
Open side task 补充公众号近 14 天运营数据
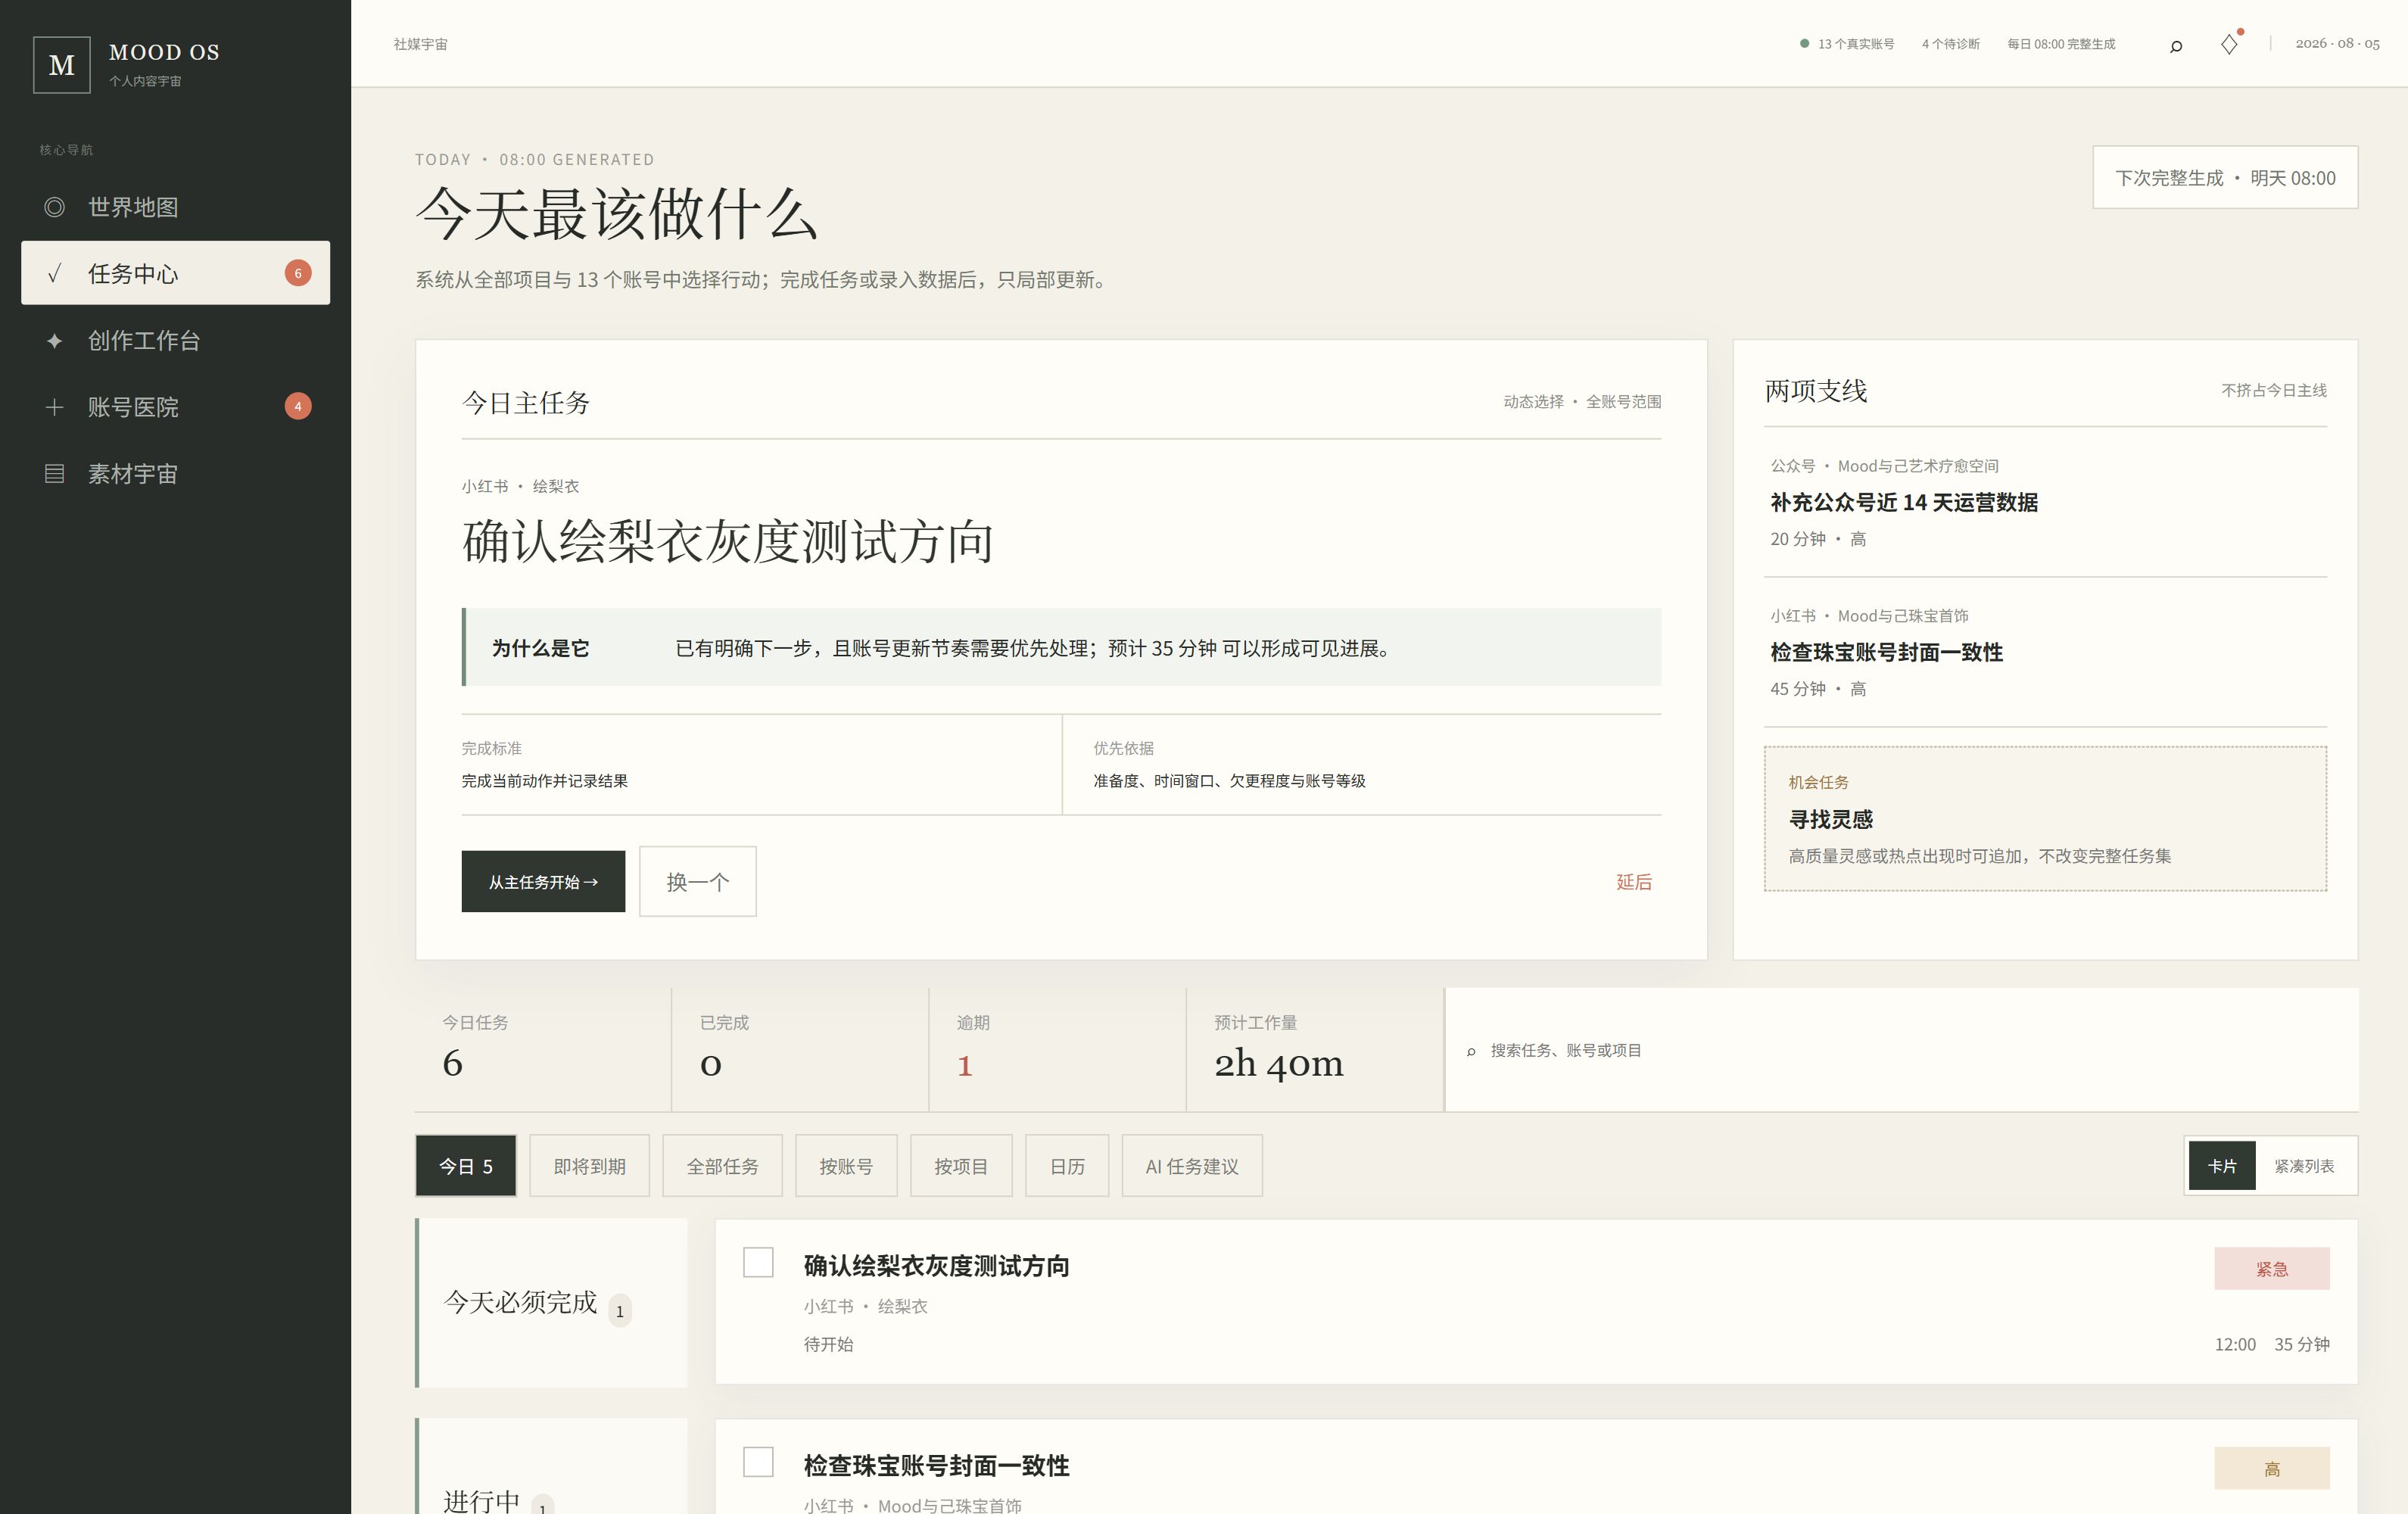[x=2045, y=503]
